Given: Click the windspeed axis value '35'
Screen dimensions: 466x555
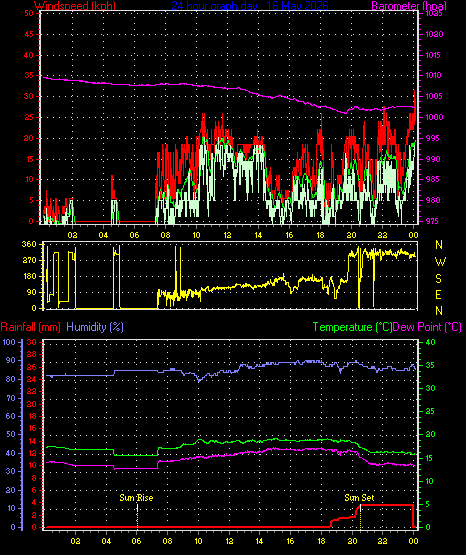Looking at the screenshot, I should coord(29,75).
